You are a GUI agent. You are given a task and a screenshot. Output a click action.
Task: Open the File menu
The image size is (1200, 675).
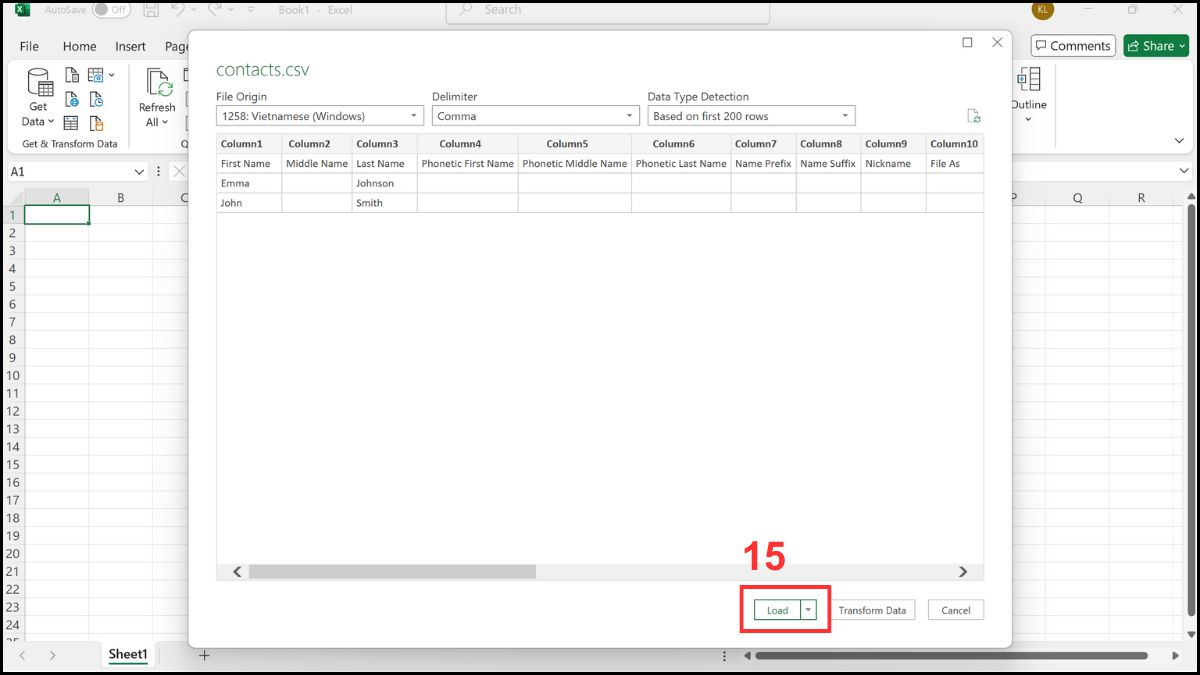click(x=29, y=46)
